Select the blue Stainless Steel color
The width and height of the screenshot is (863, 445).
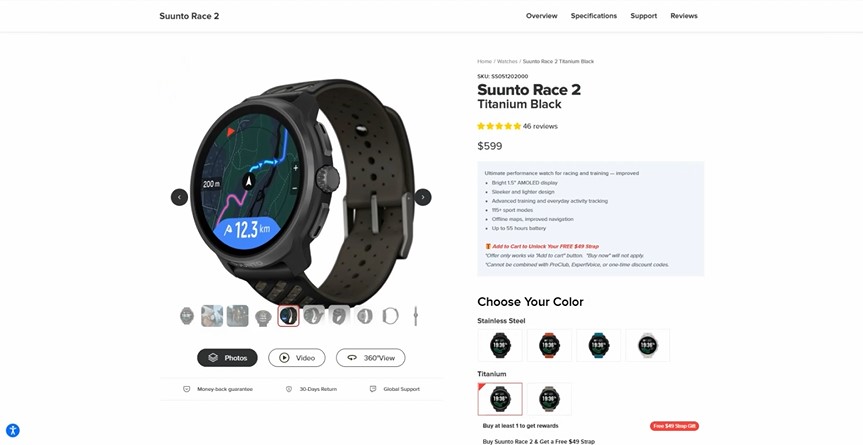(x=599, y=345)
